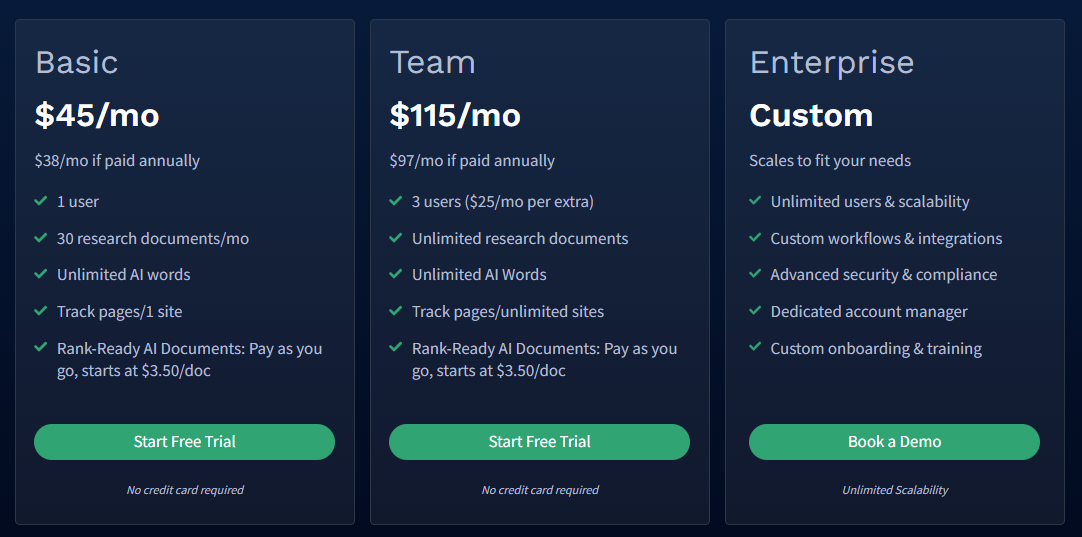Screen dimensions: 1082x537
Task: Click the $45/mo price text
Action: [97, 115]
